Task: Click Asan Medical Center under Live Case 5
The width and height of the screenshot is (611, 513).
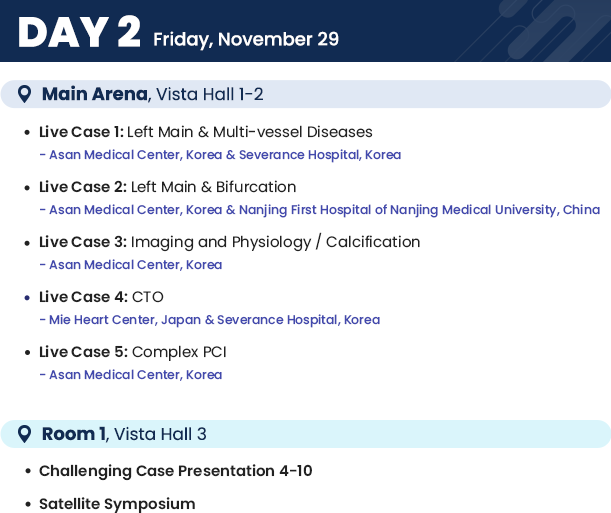Action: [x=131, y=375]
